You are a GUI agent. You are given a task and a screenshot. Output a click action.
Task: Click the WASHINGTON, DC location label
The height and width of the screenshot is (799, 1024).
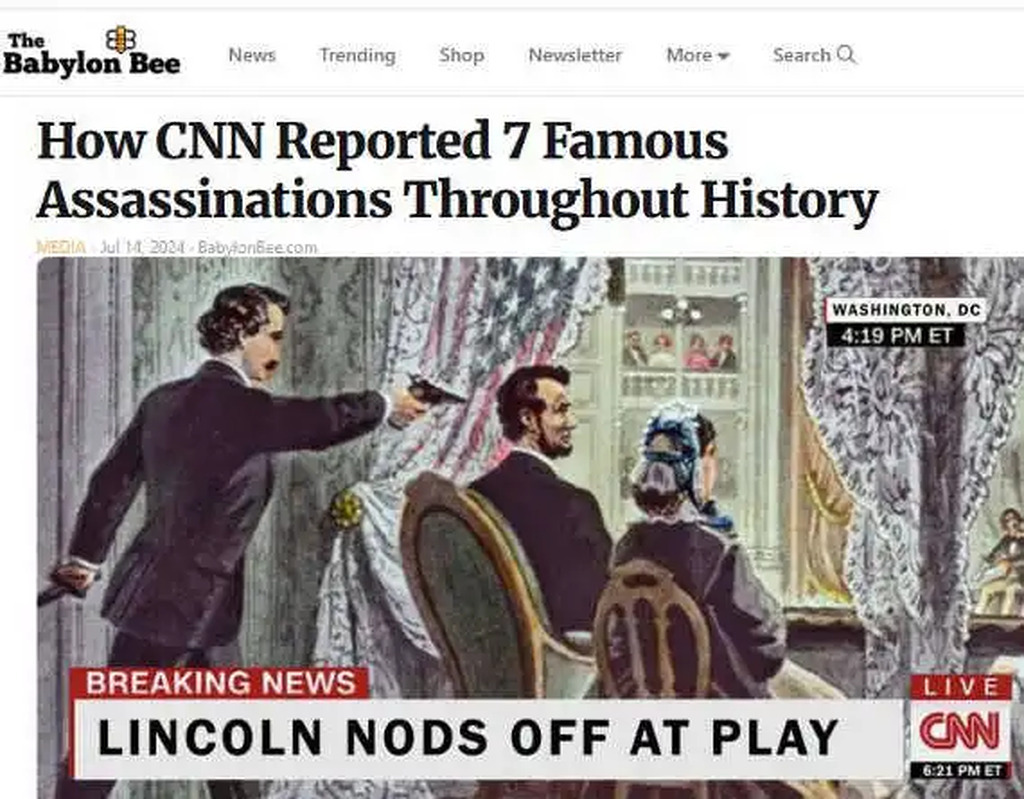click(x=906, y=310)
